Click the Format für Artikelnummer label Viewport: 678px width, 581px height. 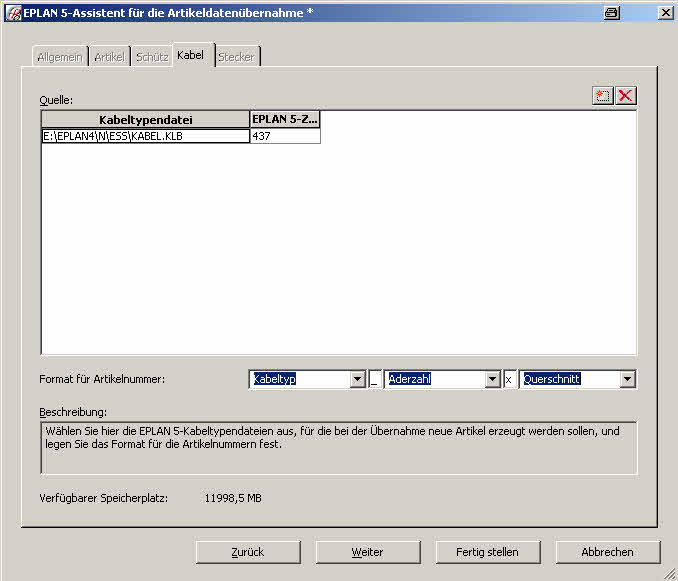tap(102, 380)
